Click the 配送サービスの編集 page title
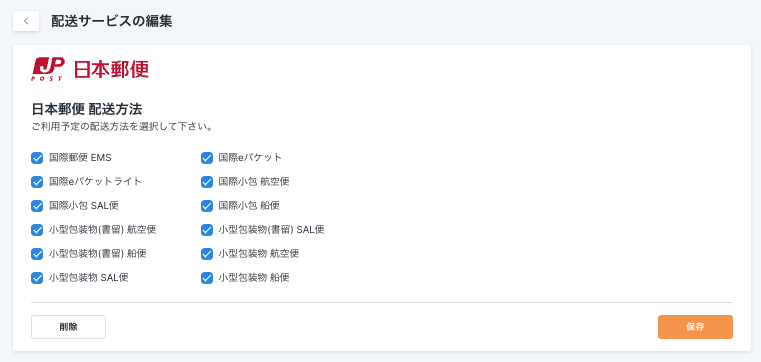Image resolution: width=761 pixels, height=362 pixels. point(112,21)
